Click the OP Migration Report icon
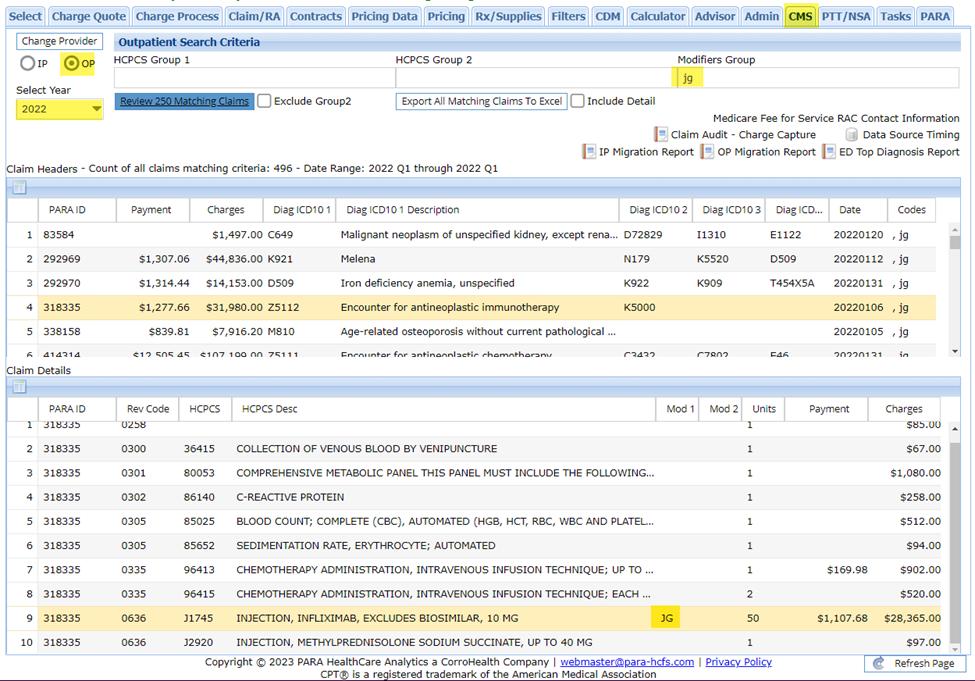 coord(708,152)
